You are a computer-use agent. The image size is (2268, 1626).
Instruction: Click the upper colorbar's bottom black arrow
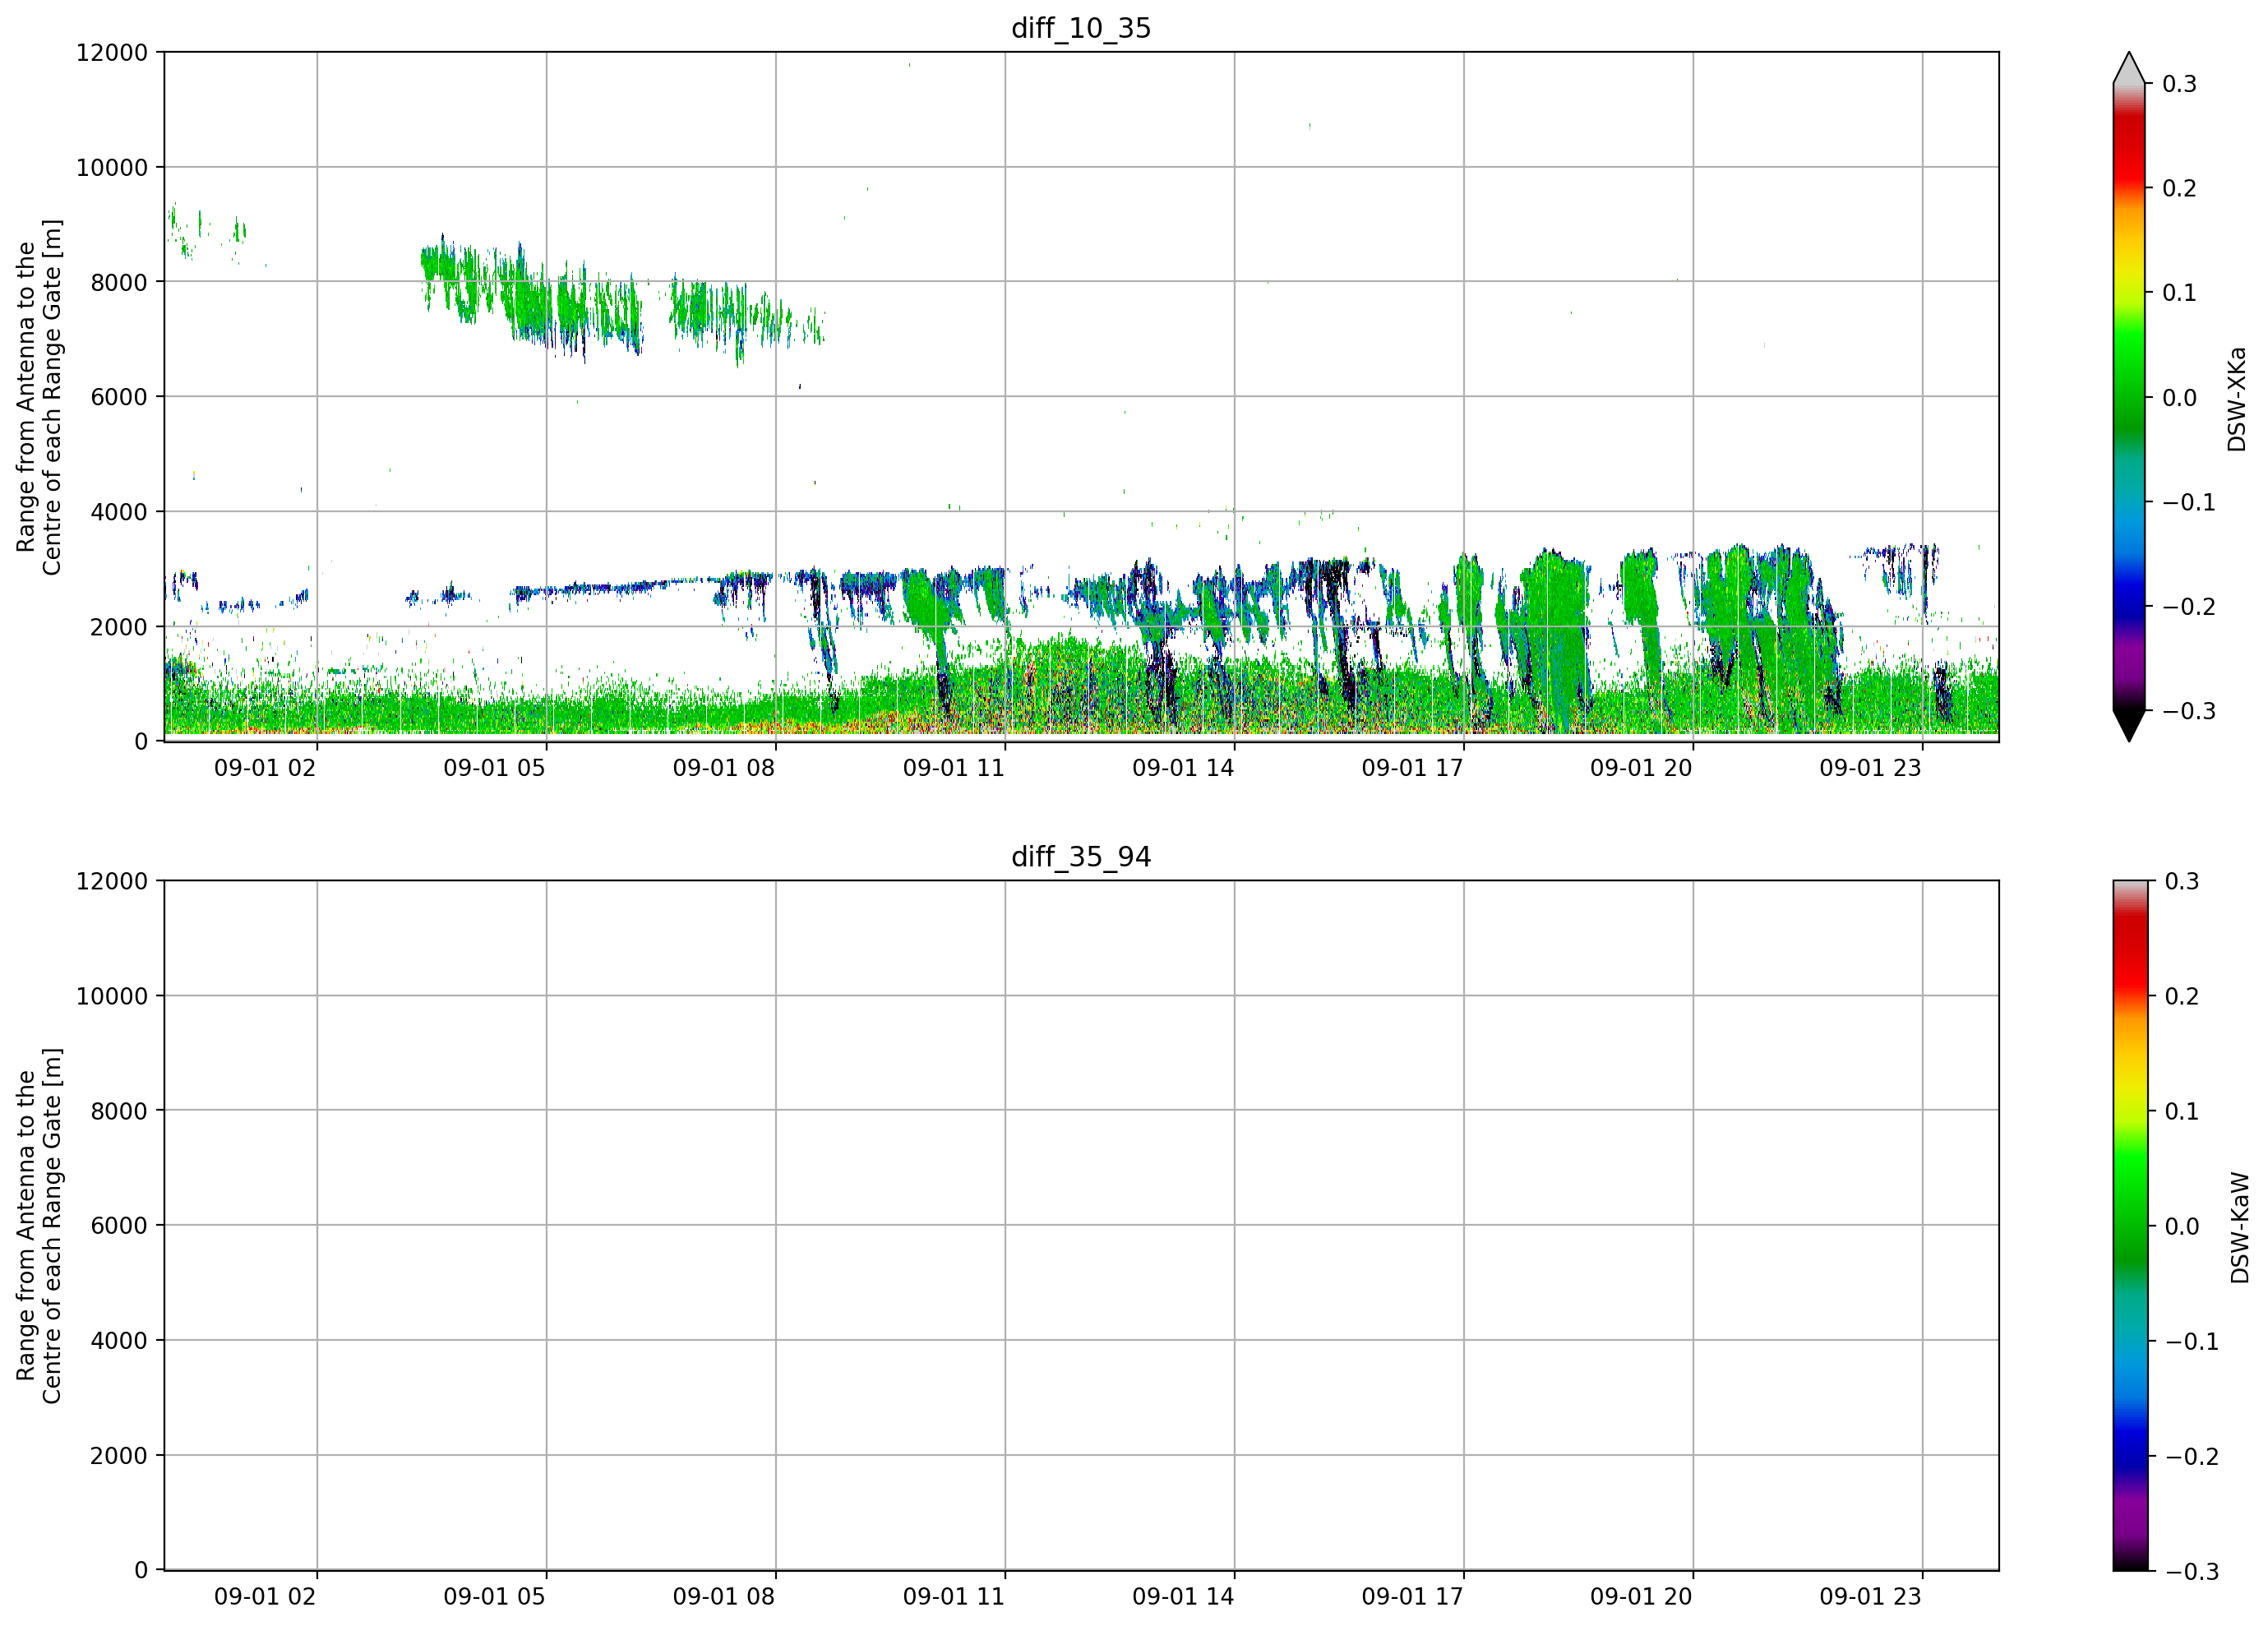coord(2129,725)
